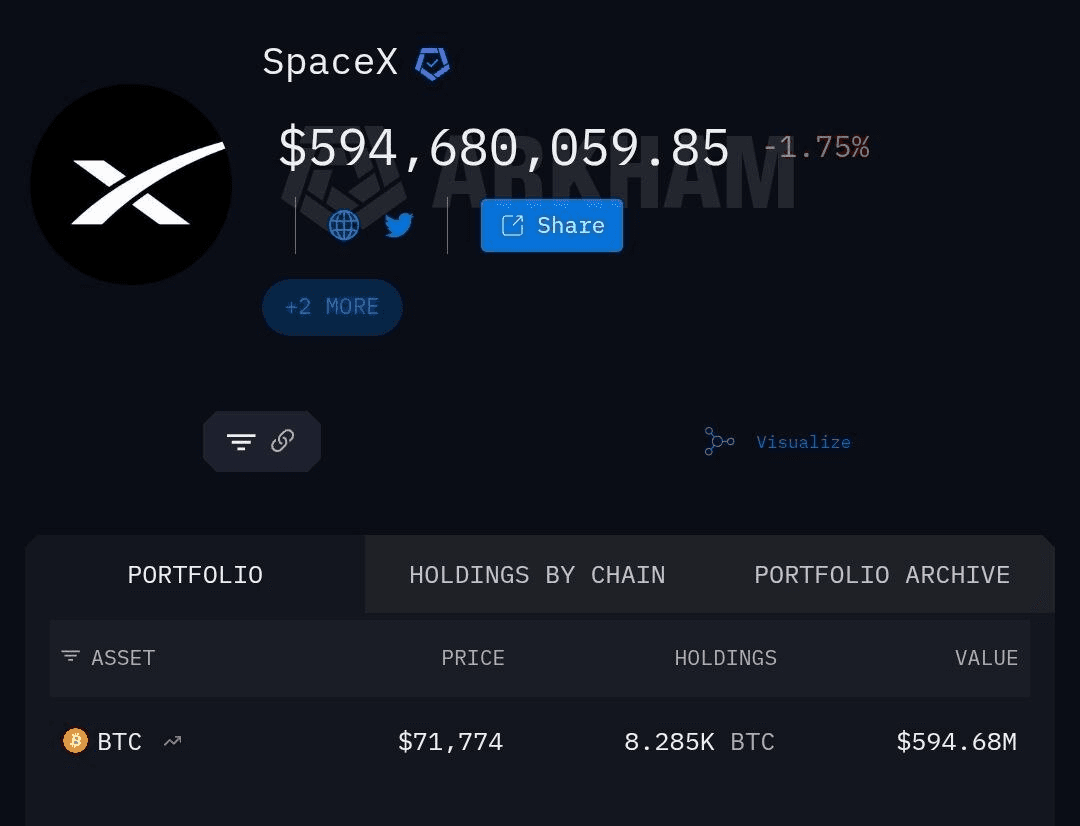Click the verified badge beside SpaceX
1080x826 pixels.
coord(432,64)
